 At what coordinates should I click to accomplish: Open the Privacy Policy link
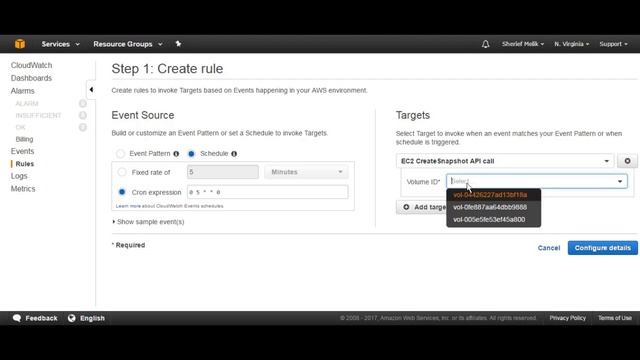567,318
